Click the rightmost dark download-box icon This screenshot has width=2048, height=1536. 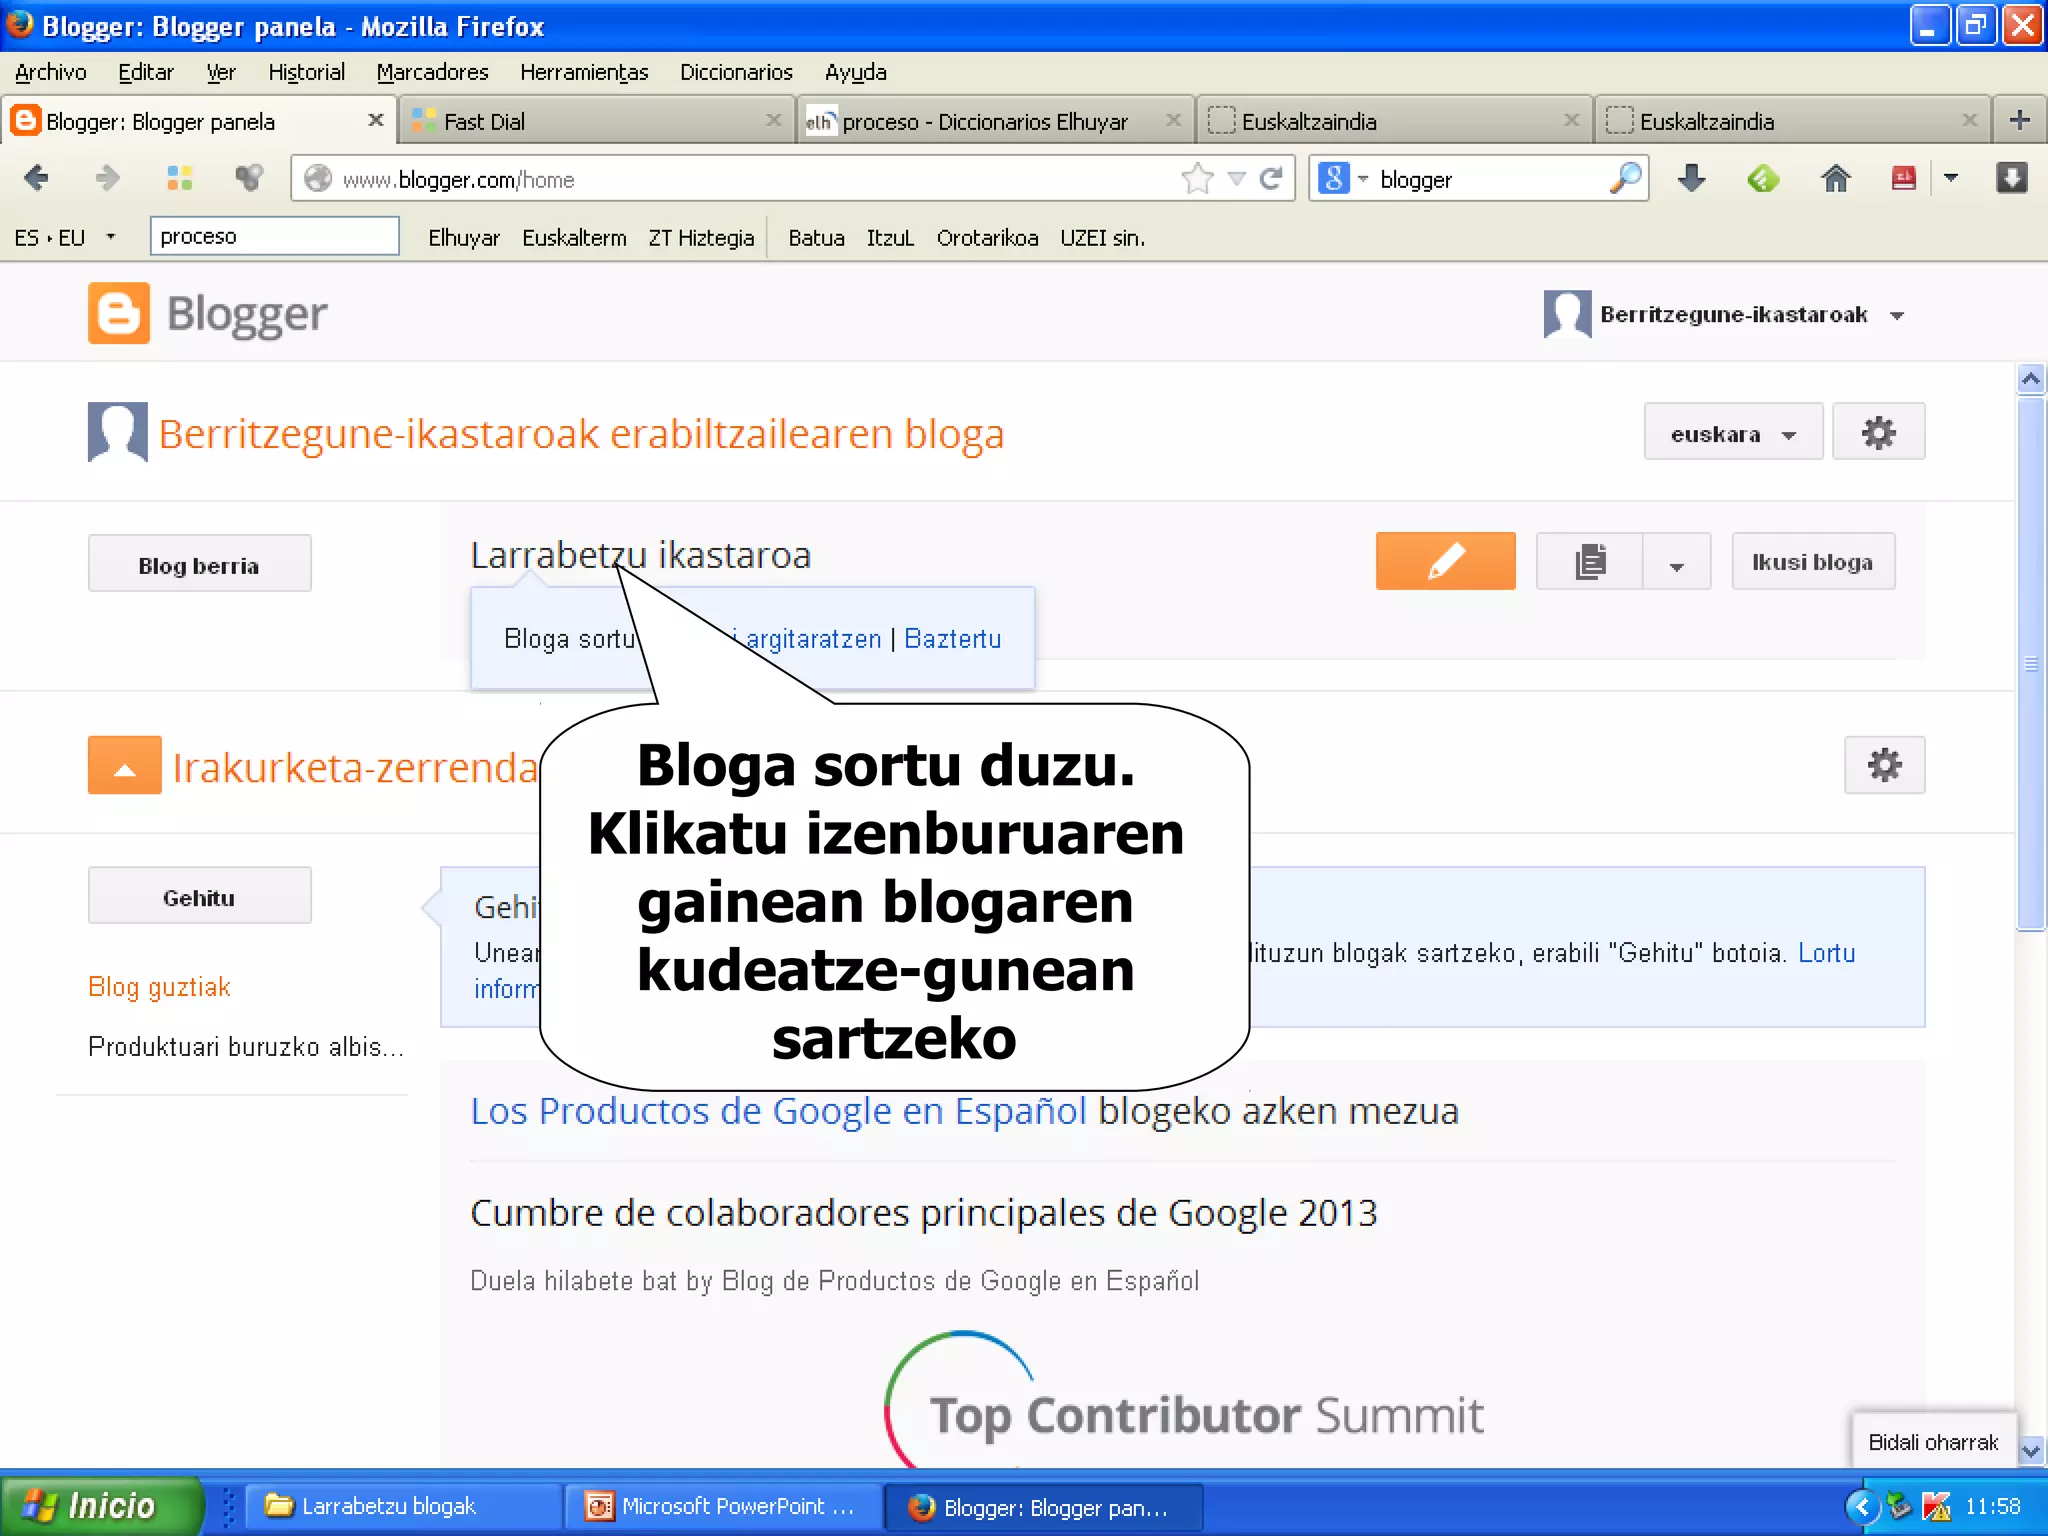(x=2011, y=179)
